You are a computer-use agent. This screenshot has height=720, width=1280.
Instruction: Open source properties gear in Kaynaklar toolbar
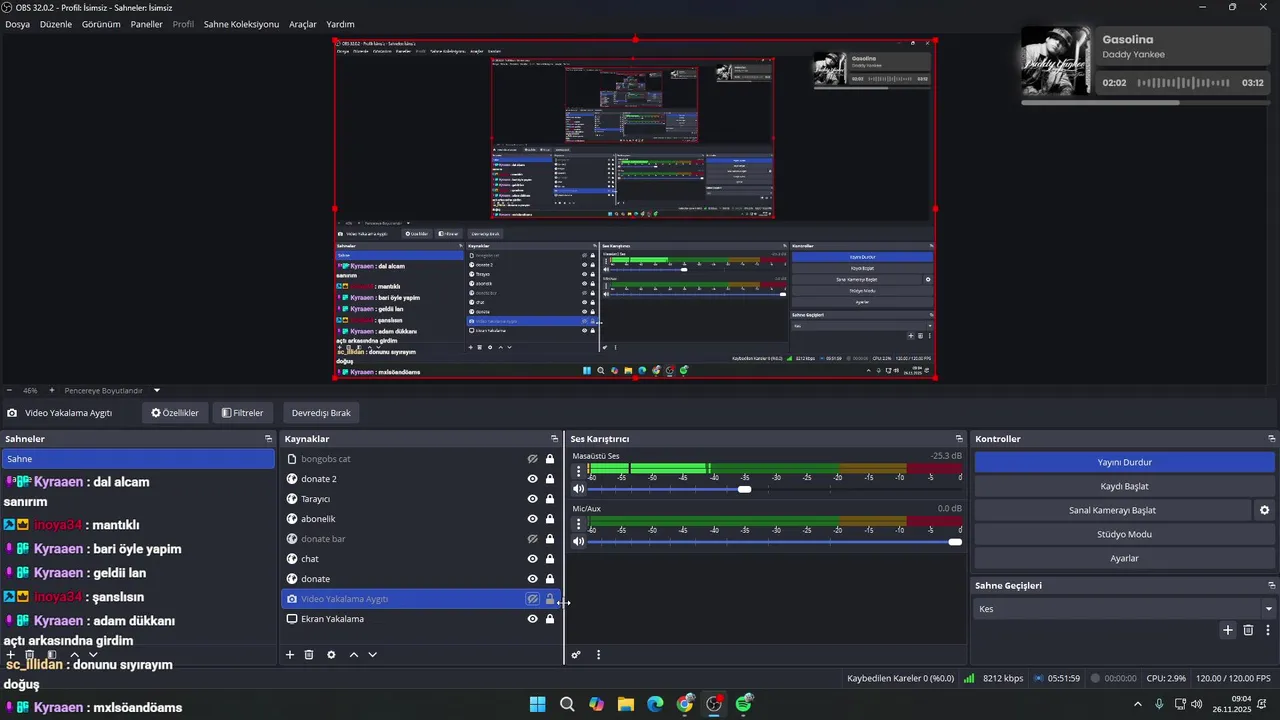(x=331, y=655)
